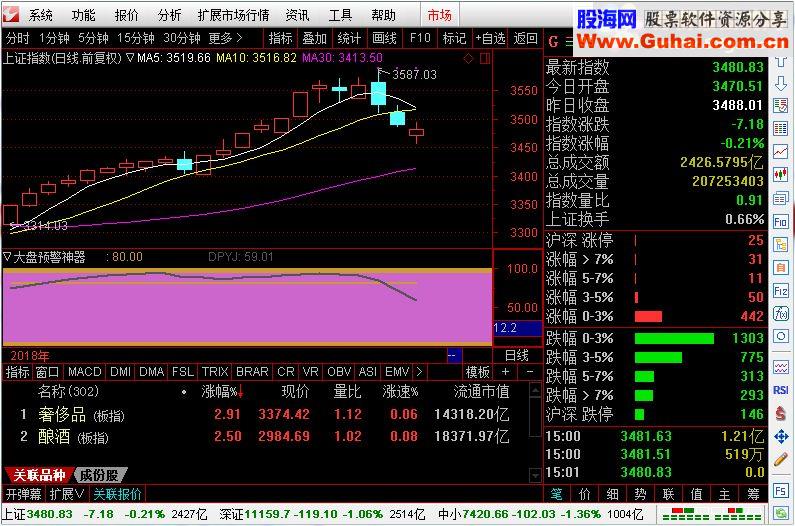Click the diamond icon above price chart
Image resolution: width=795 pixels, height=526 pixels.
[x=468, y=59]
